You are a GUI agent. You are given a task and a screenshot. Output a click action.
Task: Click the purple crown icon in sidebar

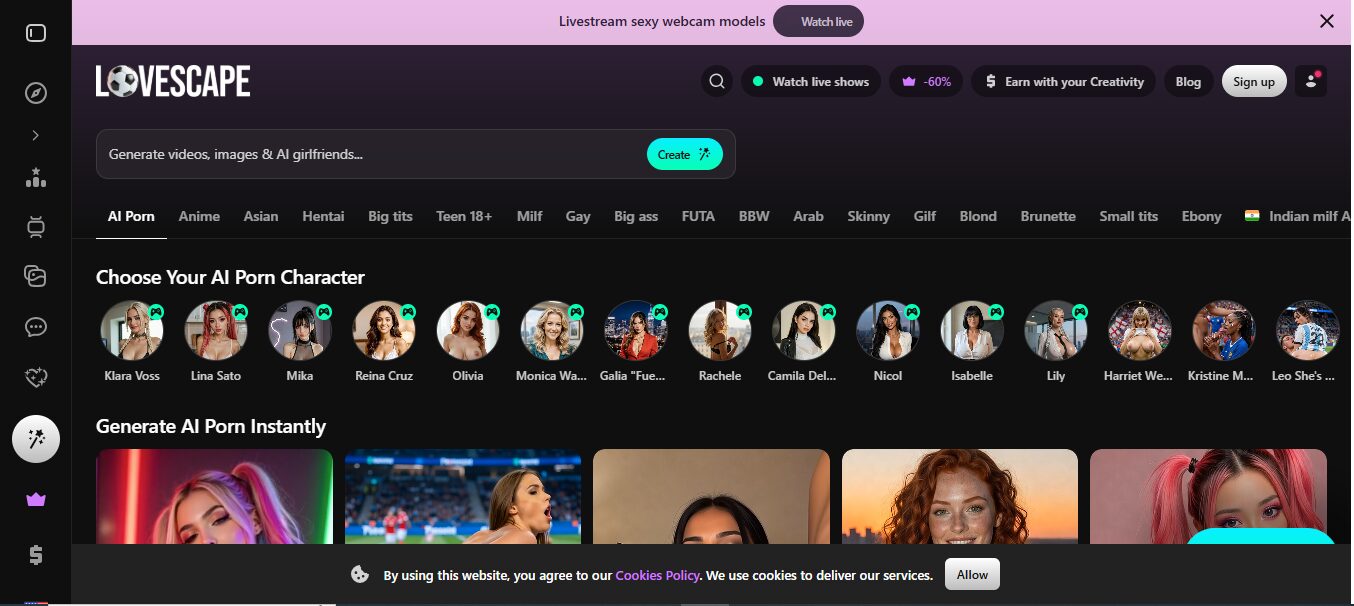pyautogui.click(x=36, y=500)
